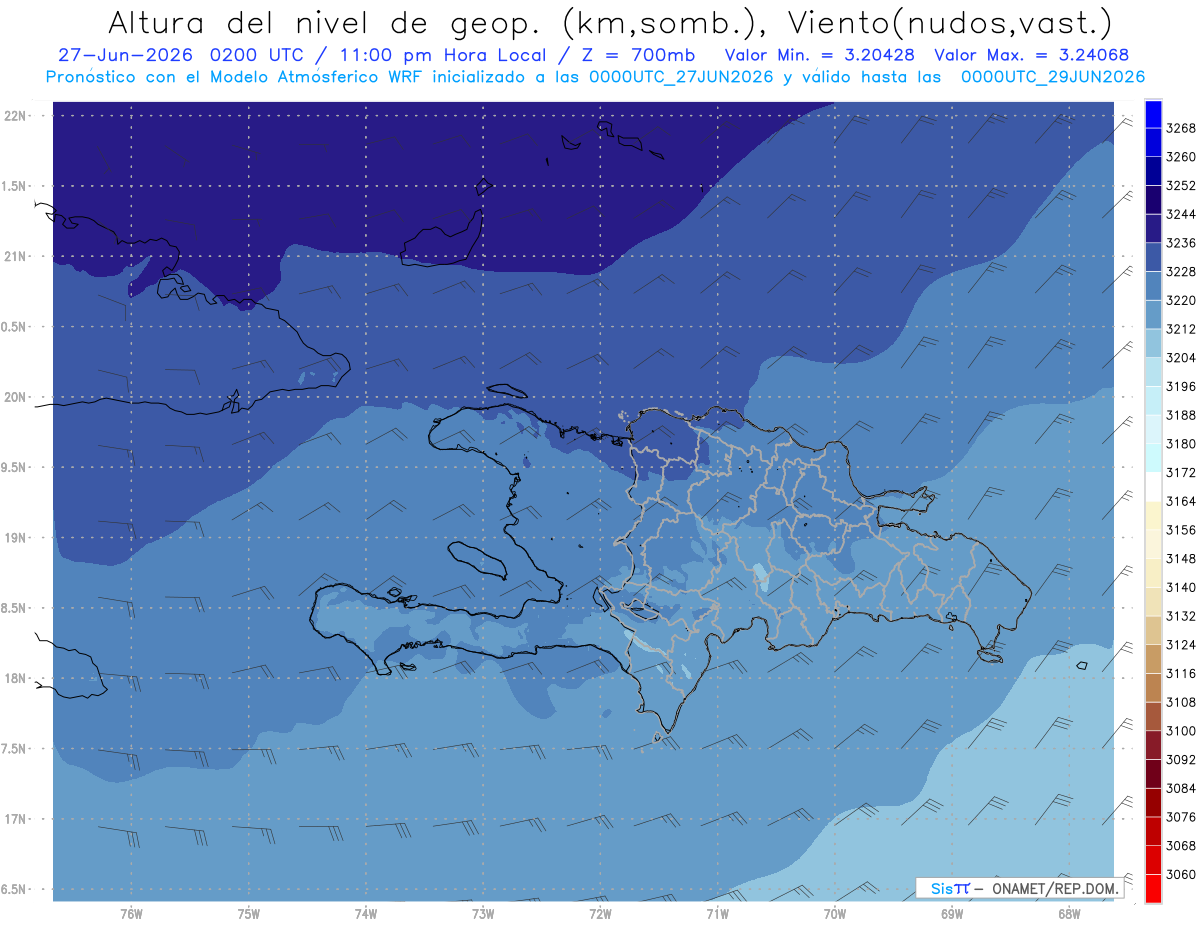This screenshot has height=927, width=1200.
Task: Click the '3228' color bar value
Action: 1181,272
